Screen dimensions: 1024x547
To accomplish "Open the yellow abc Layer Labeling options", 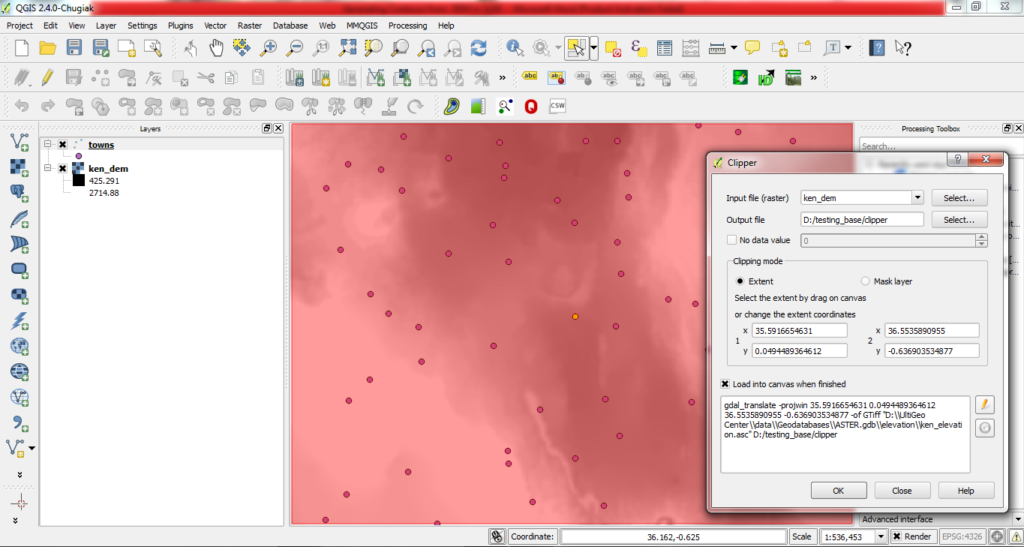I will point(530,78).
